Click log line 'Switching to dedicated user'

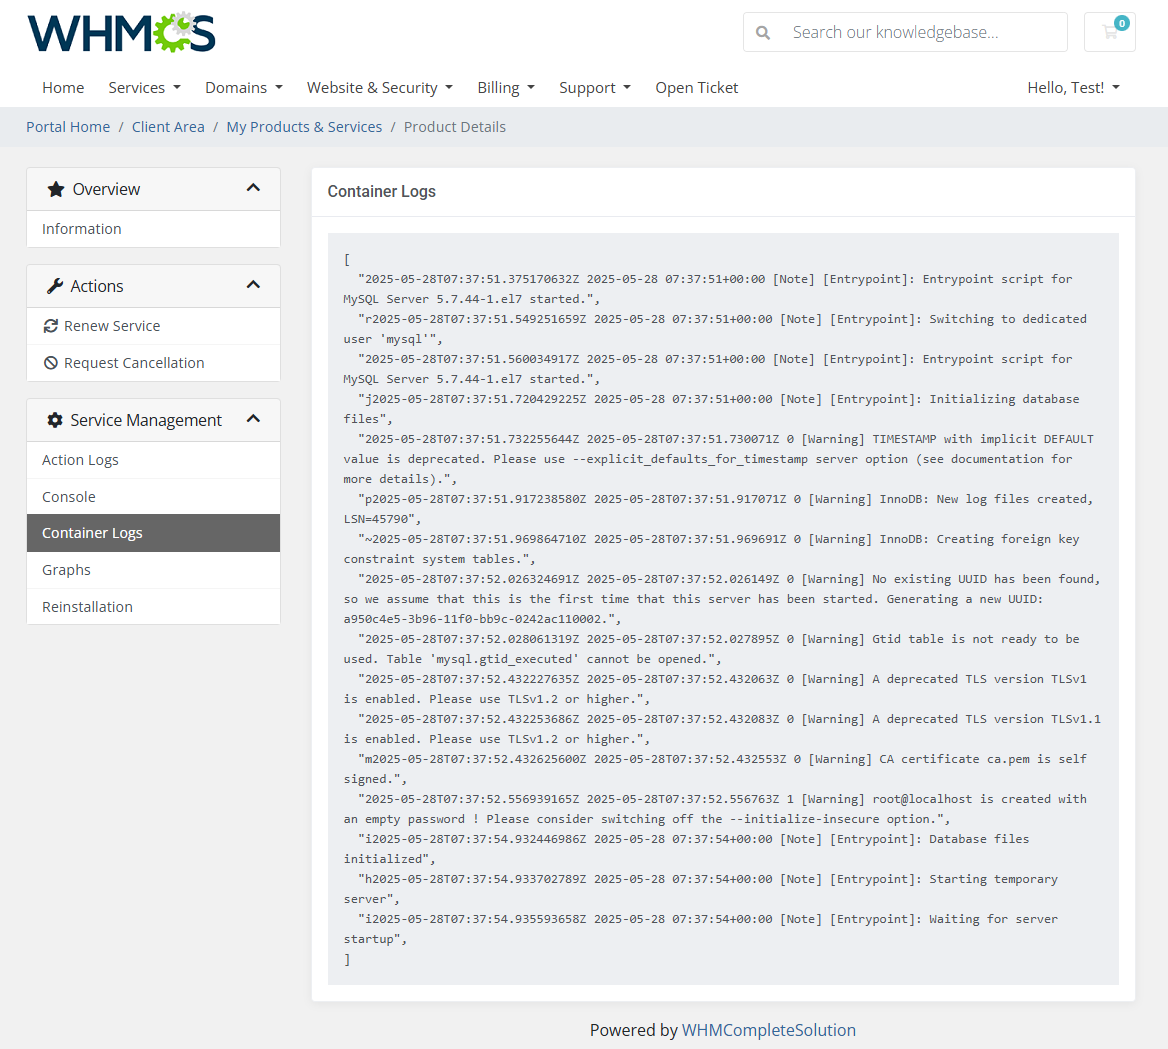pos(715,329)
